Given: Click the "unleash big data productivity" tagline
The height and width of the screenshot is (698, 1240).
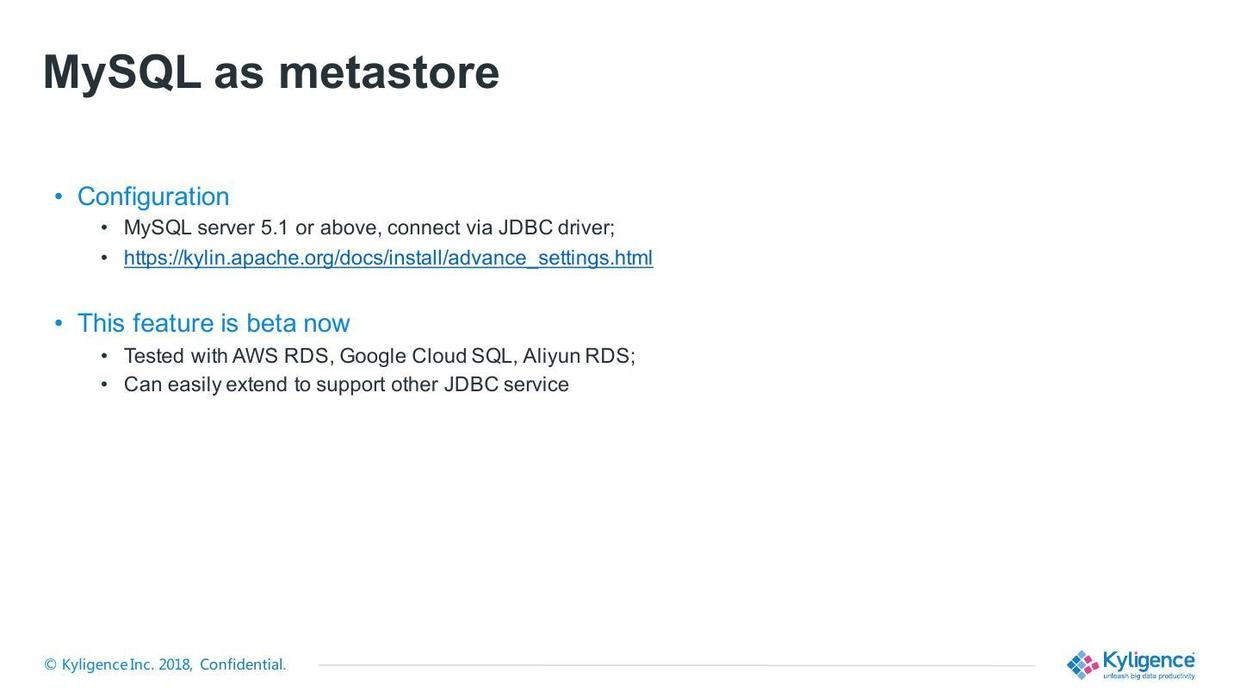Looking at the screenshot, I should pyautogui.click(x=1148, y=677).
